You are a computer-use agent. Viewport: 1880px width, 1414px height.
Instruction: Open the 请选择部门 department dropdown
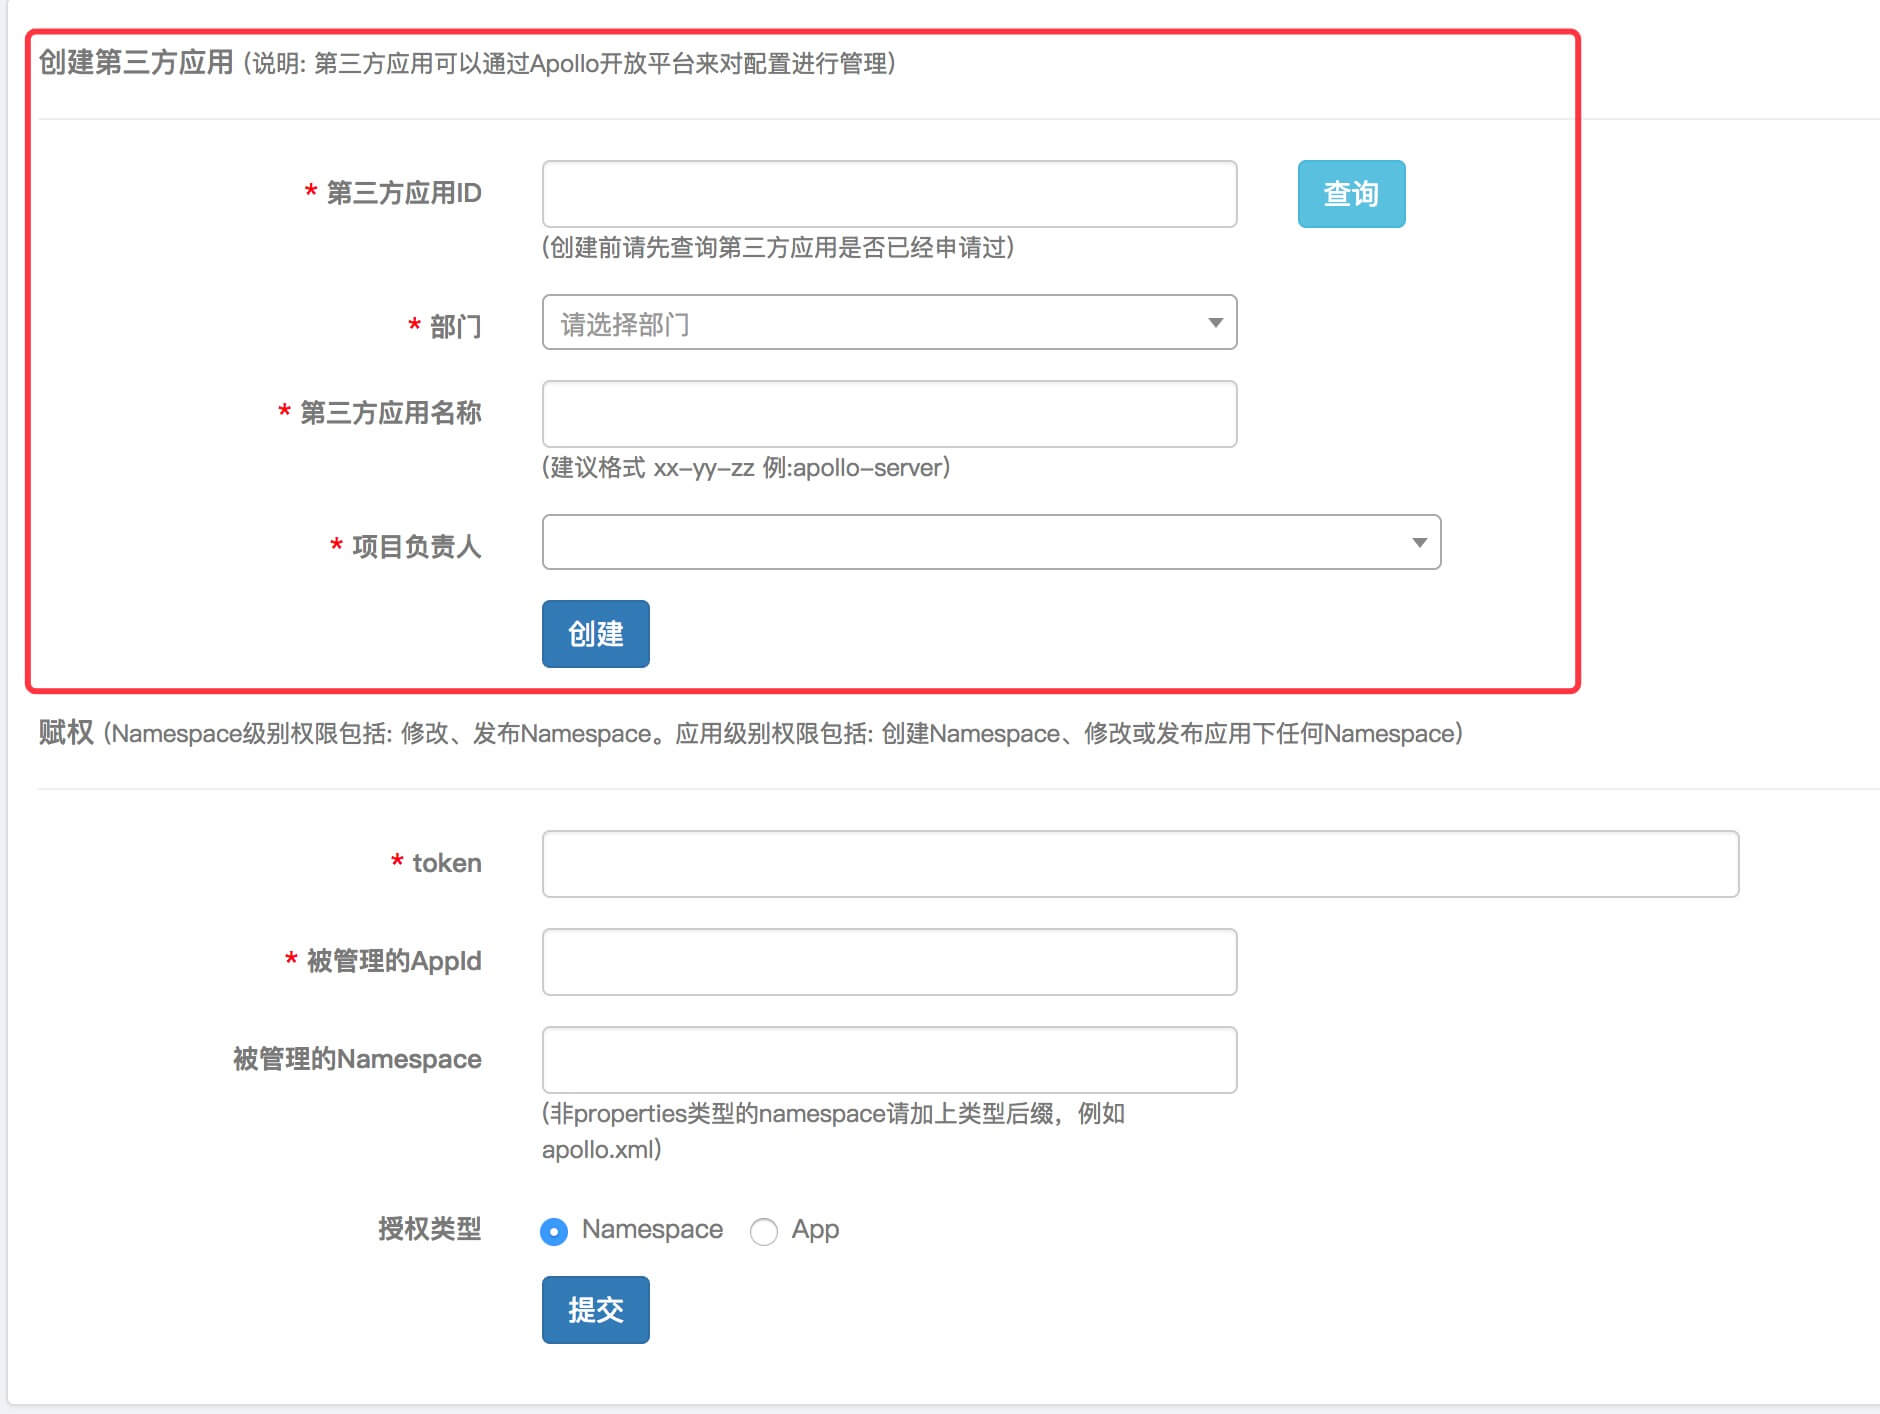tap(889, 322)
